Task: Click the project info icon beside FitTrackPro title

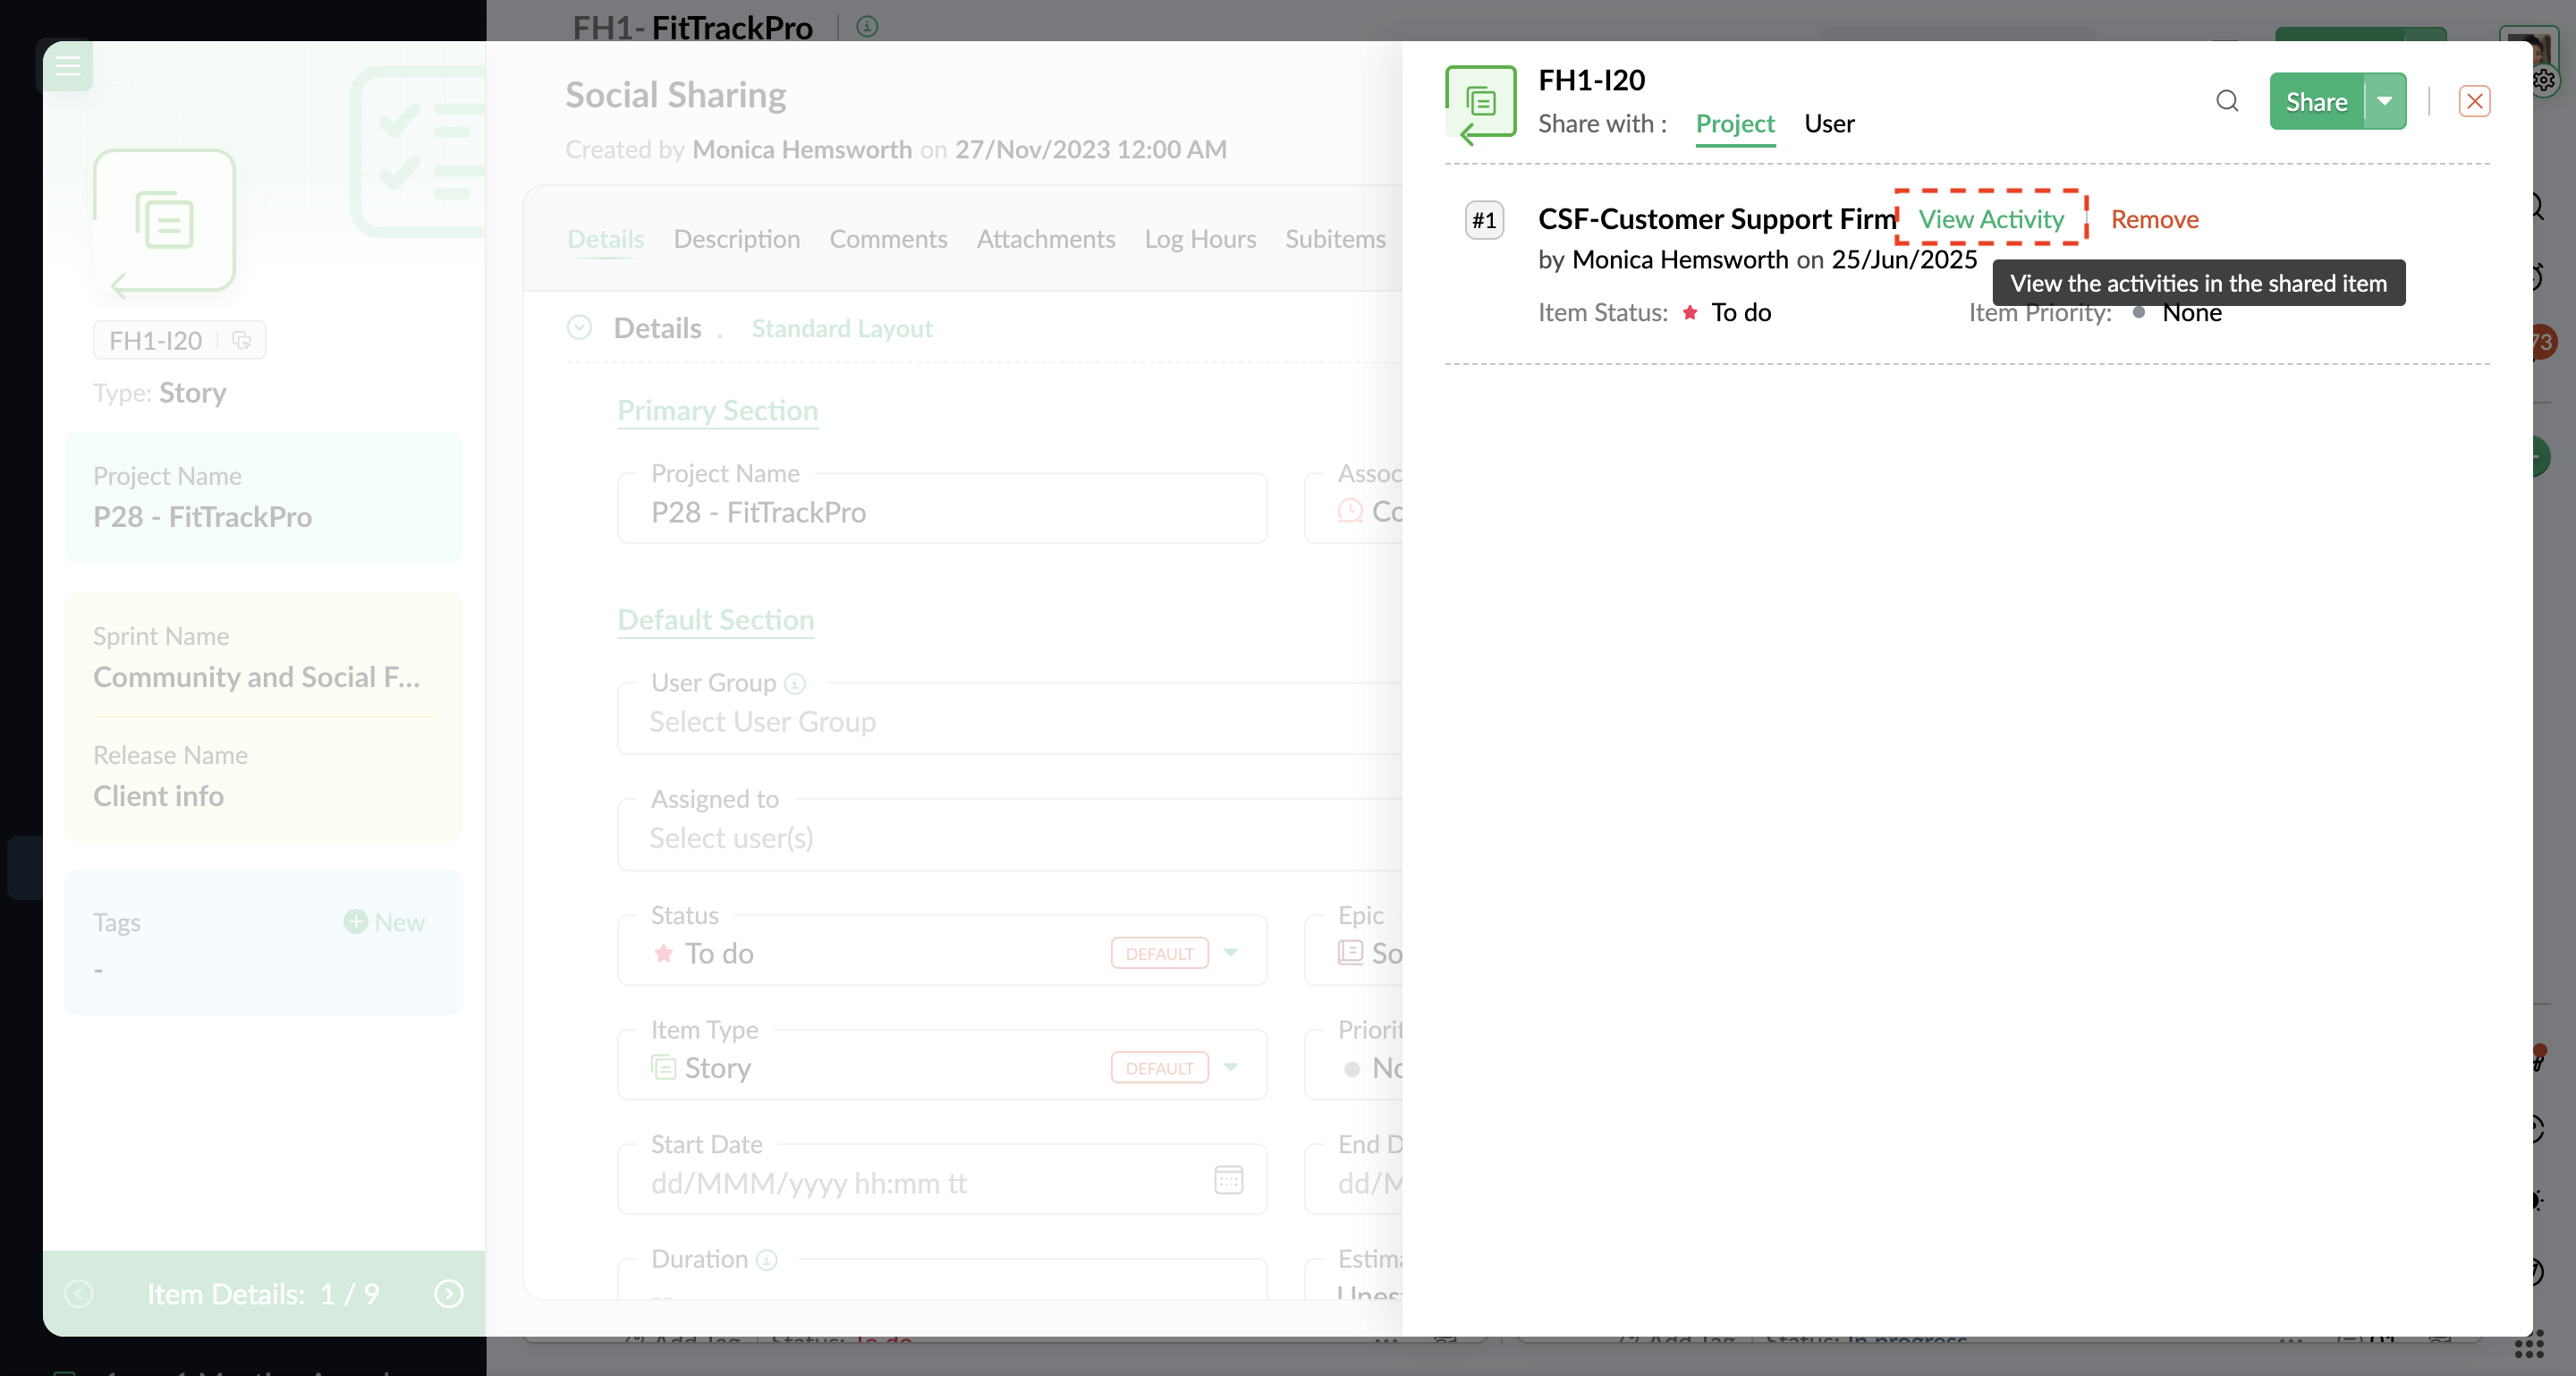Action: coord(867,27)
